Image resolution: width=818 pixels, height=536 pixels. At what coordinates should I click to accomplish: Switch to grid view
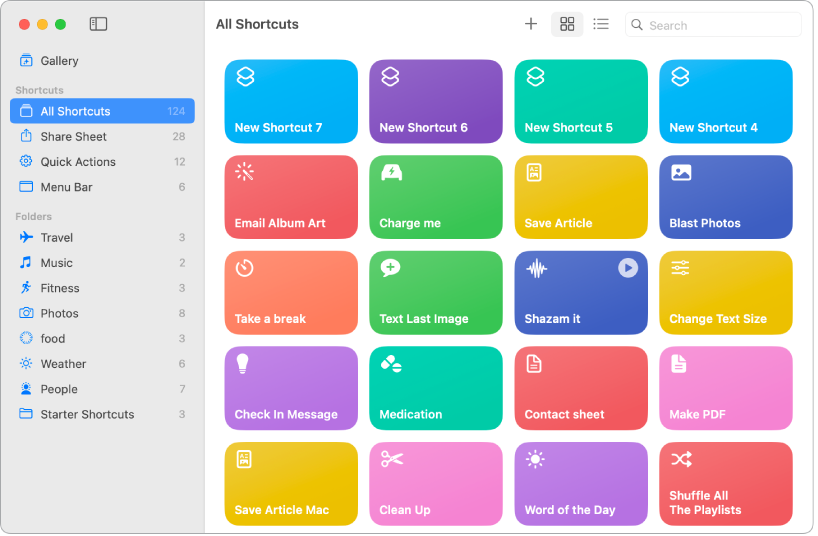coord(567,24)
